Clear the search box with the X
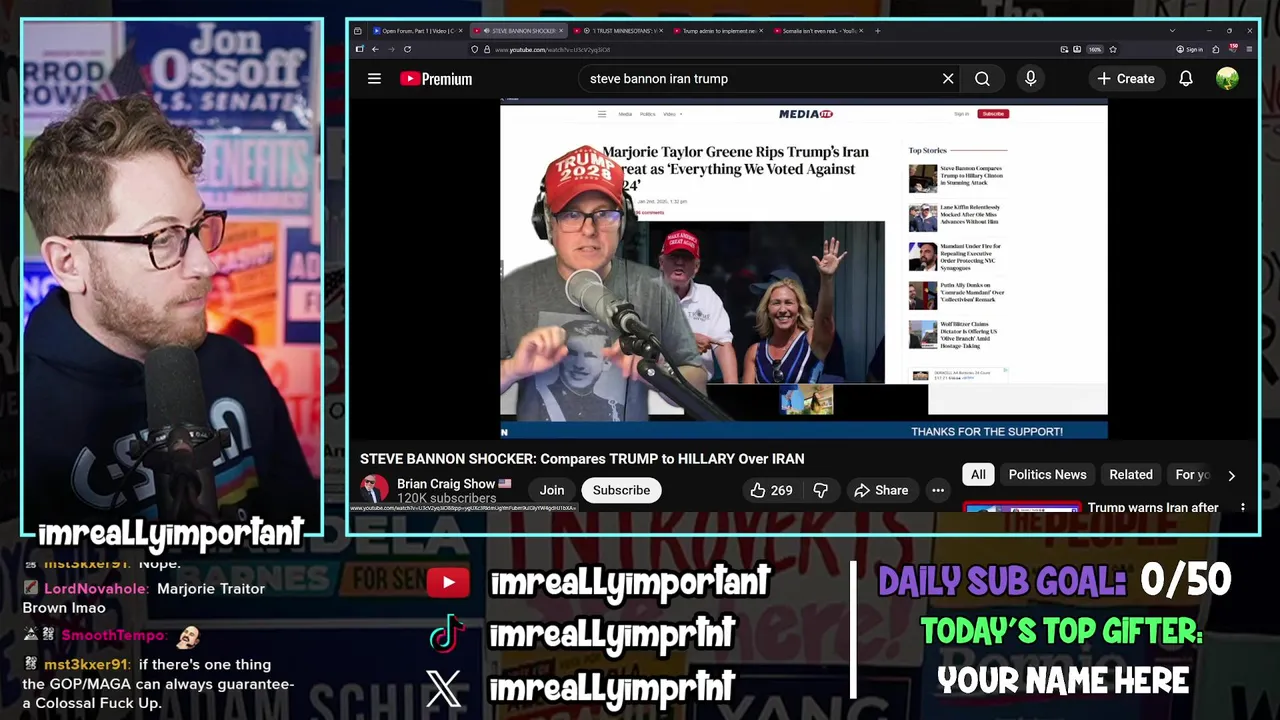This screenshot has height=720, width=1280. [948, 78]
